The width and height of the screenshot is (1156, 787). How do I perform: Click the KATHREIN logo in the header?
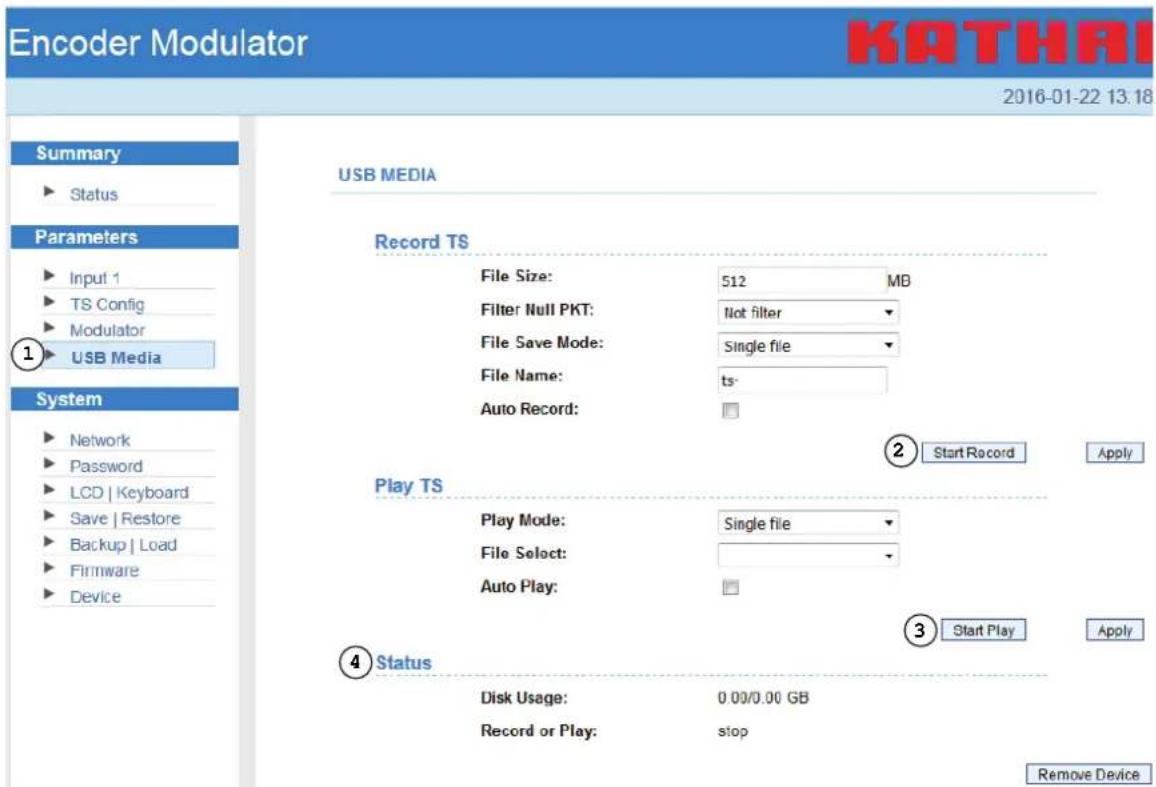(x=1000, y=43)
